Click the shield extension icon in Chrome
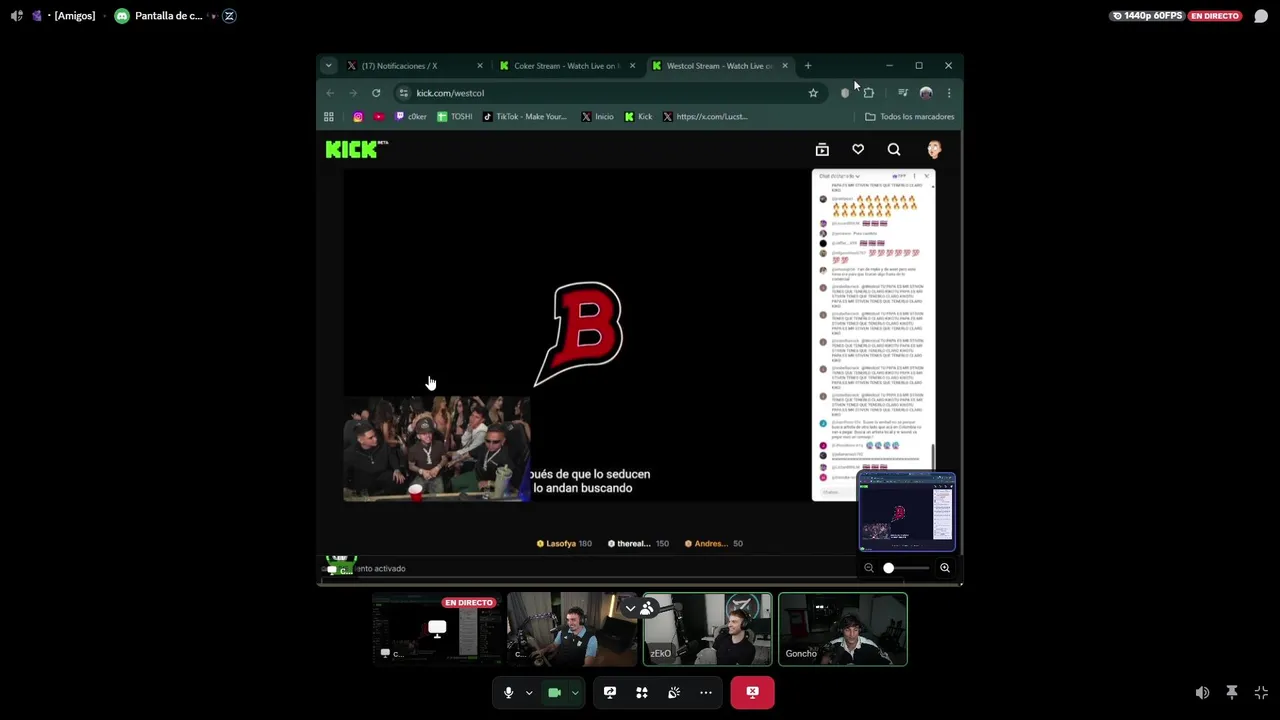 pos(845,93)
